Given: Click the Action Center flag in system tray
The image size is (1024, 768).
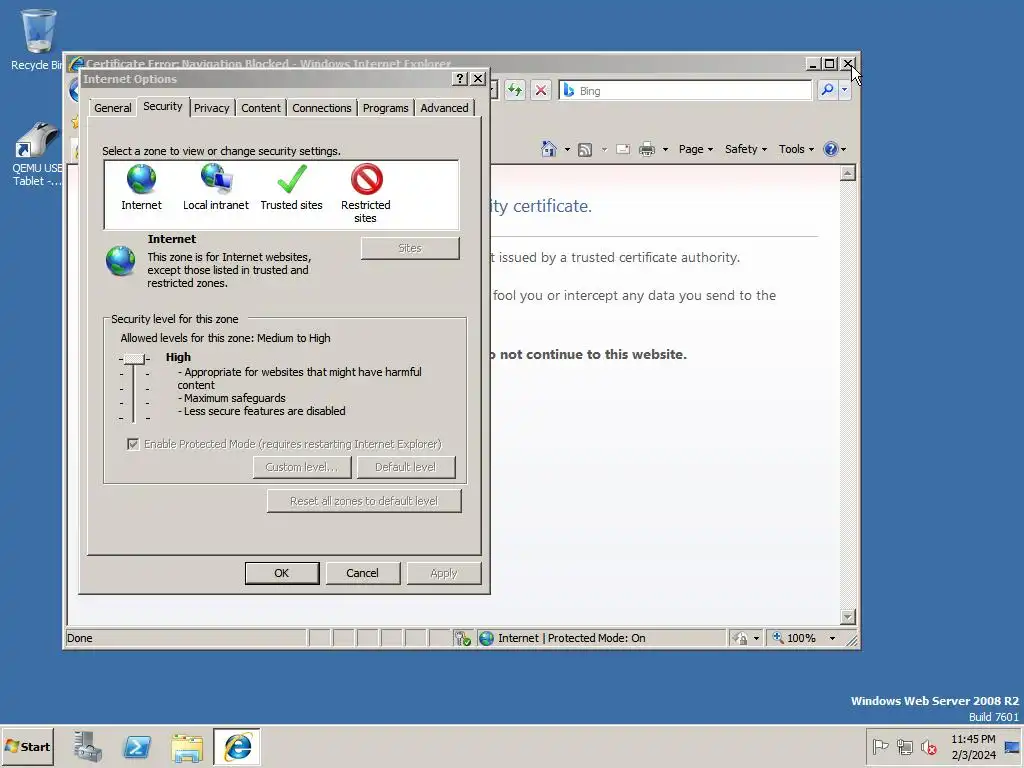Looking at the screenshot, I should (880, 746).
